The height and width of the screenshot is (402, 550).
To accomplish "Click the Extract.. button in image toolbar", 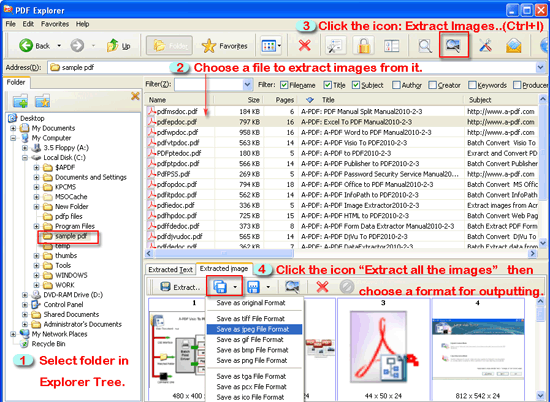I will click(180, 287).
